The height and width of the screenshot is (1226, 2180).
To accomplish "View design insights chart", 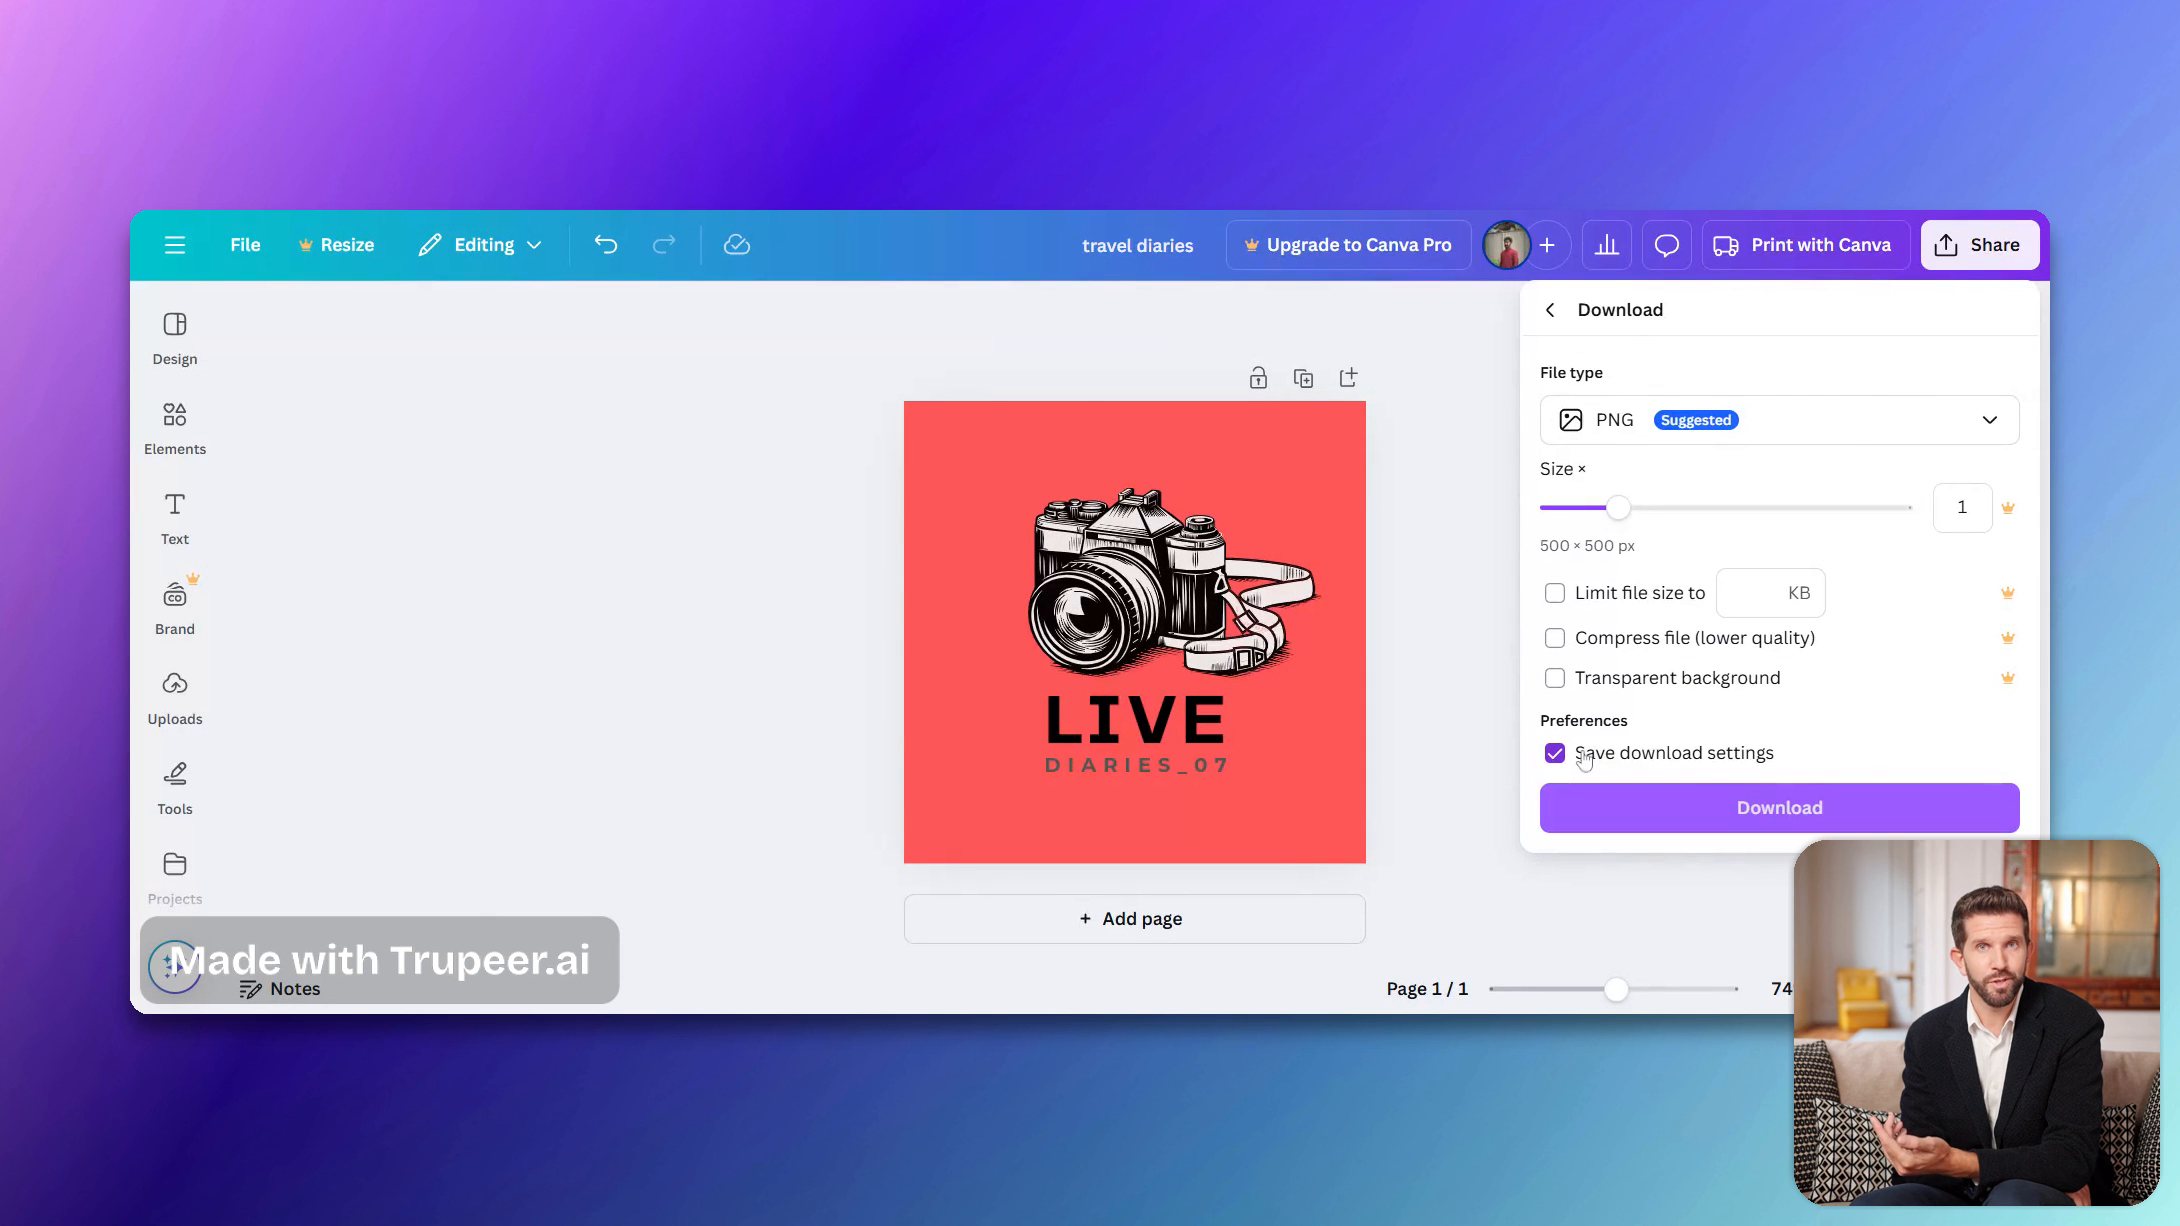I will pyautogui.click(x=1607, y=244).
